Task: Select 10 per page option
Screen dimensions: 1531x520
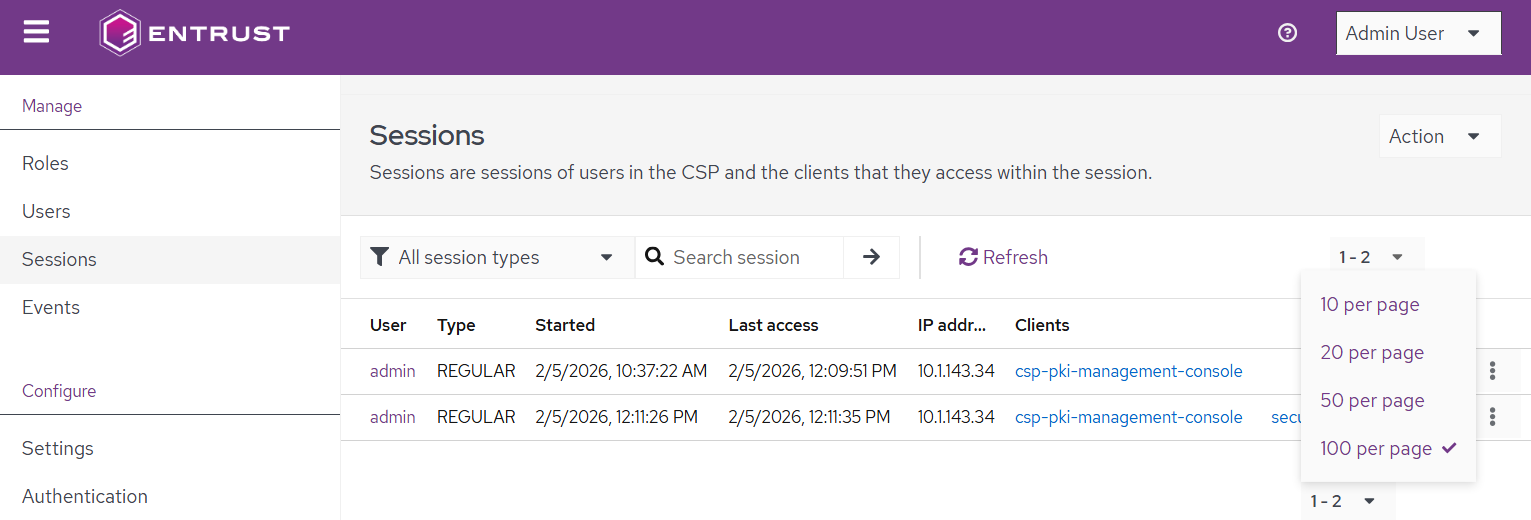Action: pyautogui.click(x=1369, y=305)
